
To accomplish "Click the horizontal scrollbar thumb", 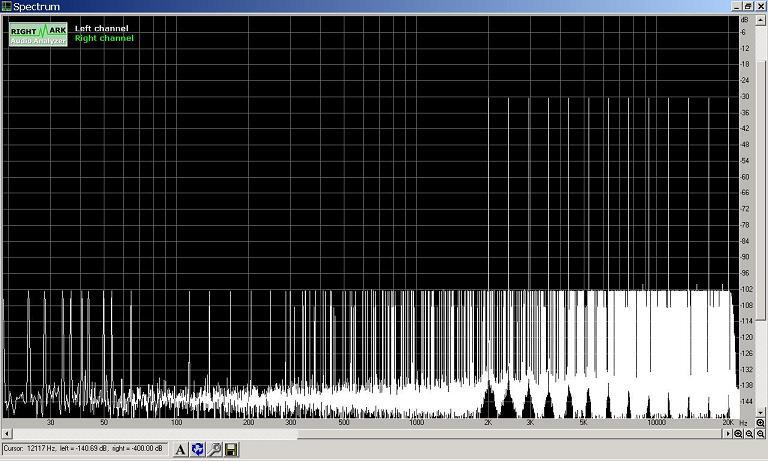I will pyautogui.click(x=368, y=434).
